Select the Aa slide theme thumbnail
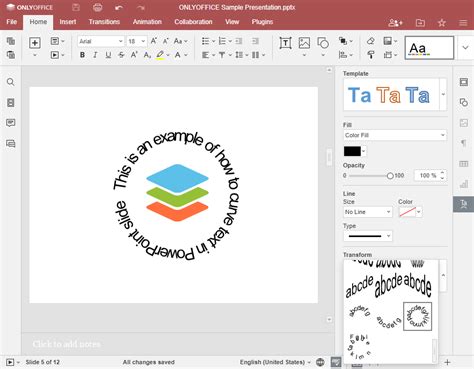 pos(429,48)
